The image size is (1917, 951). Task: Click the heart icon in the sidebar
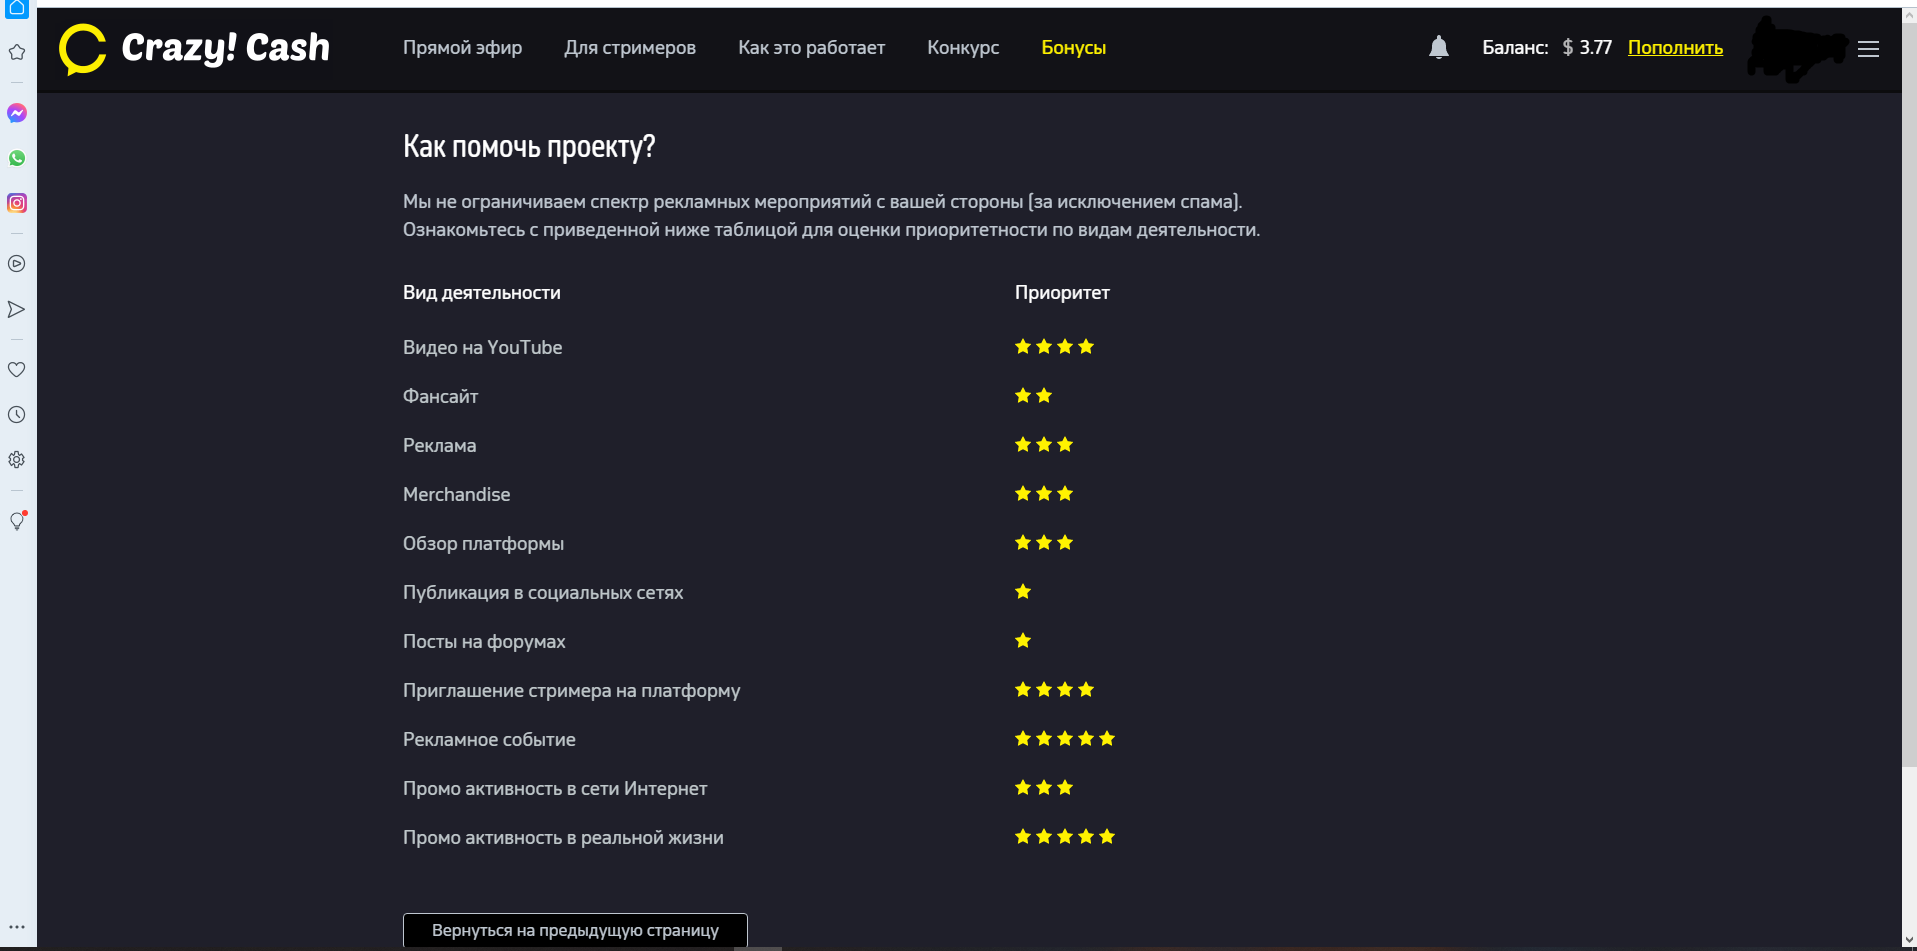[x=17, y=370]
